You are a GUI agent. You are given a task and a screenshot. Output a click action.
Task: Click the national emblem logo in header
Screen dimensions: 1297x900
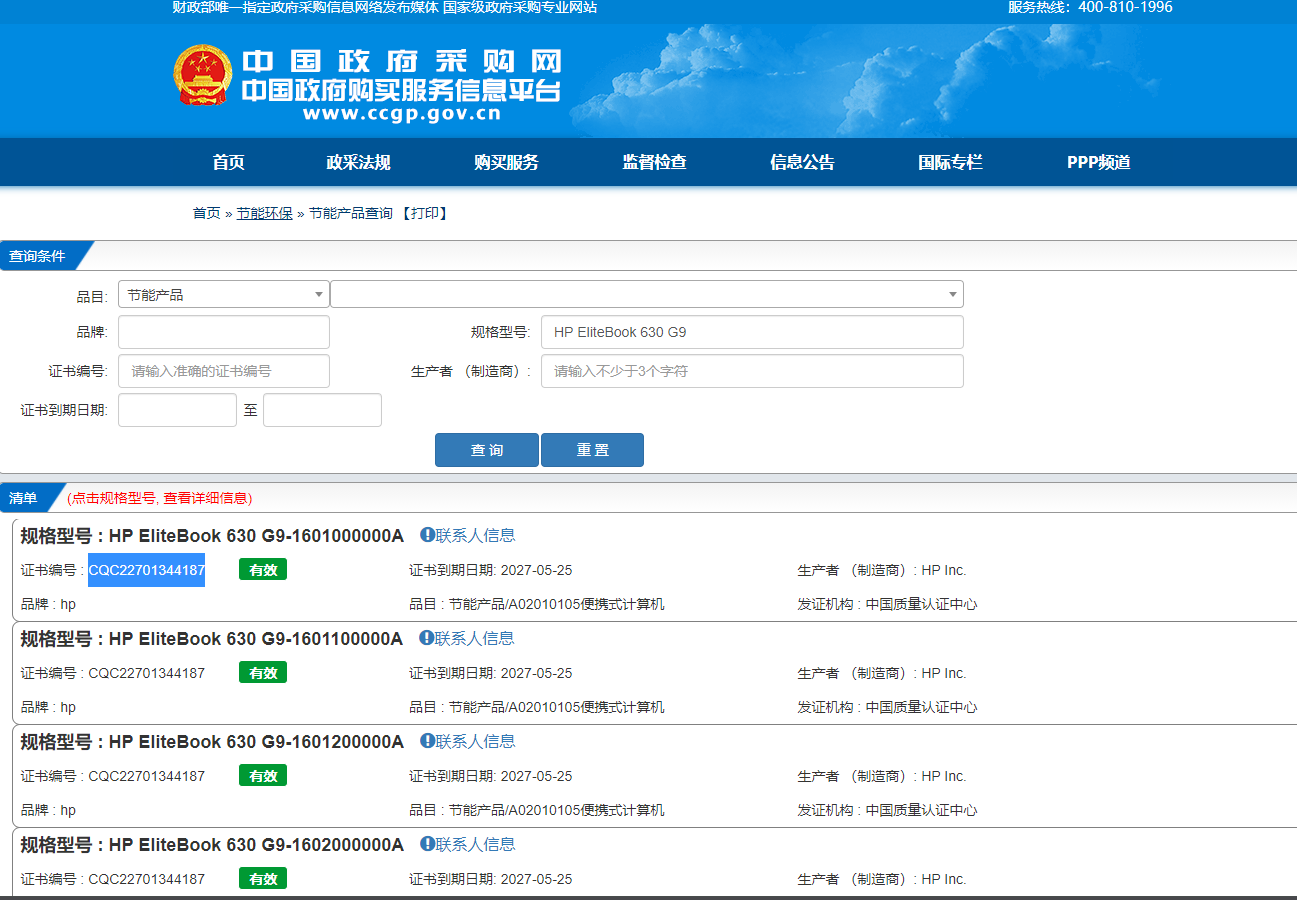(x=202, y=75)
